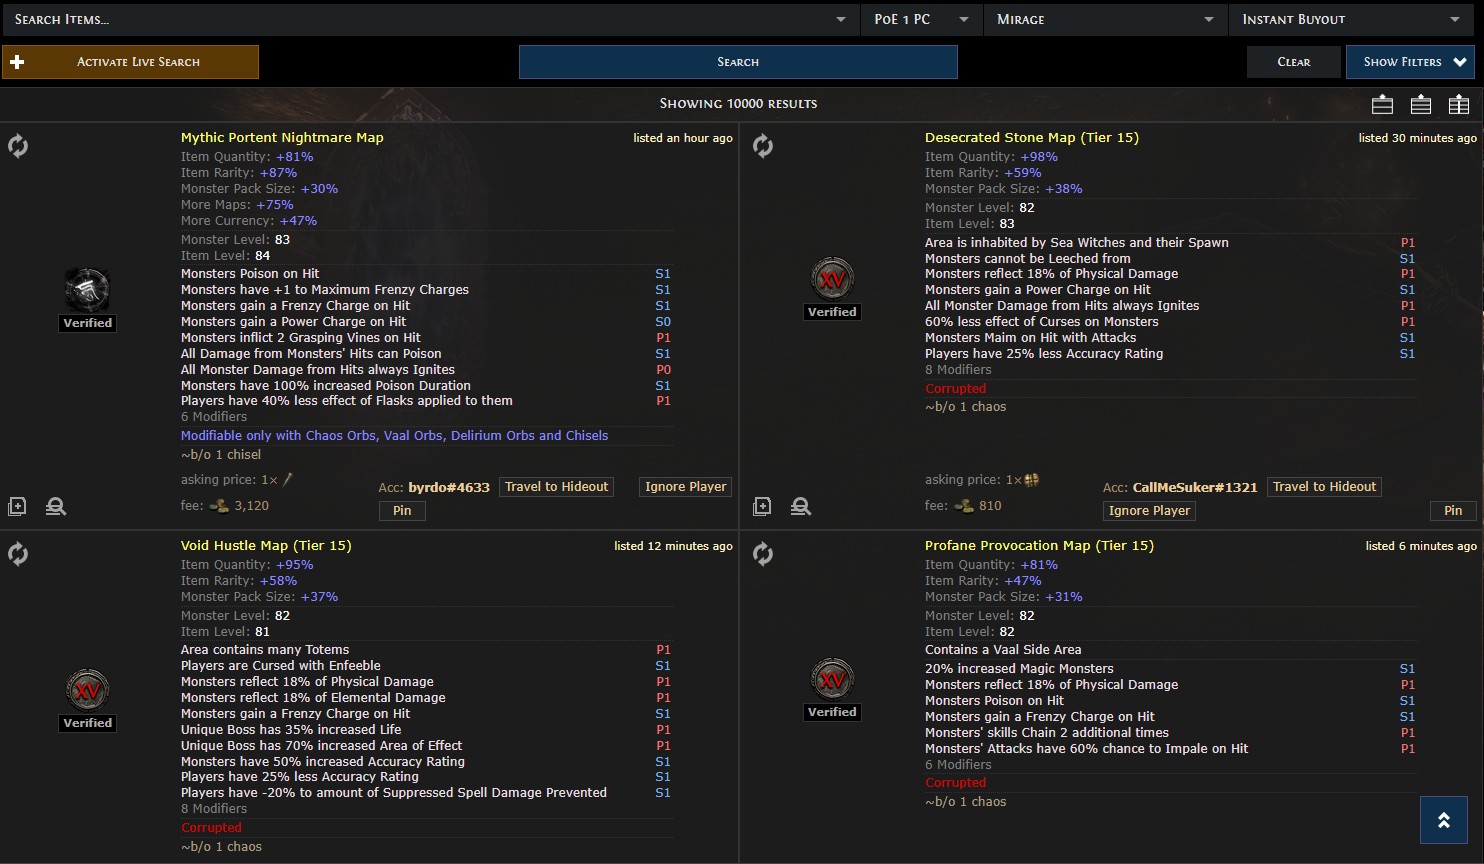Click 'Modifiable only with Chaos Orbs' note
The height and width of the screenshot is (864, 1484).
pos(394,436)
